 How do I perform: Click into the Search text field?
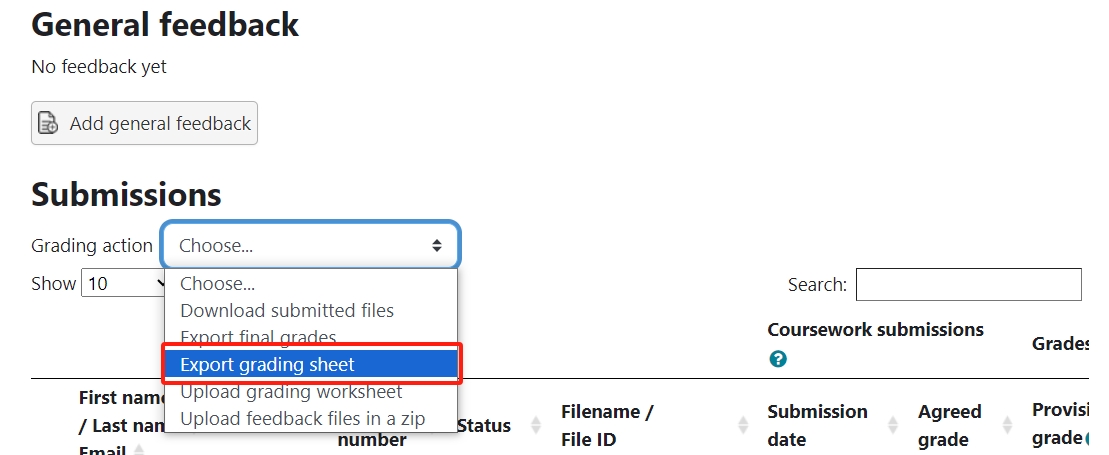[968, 284]
